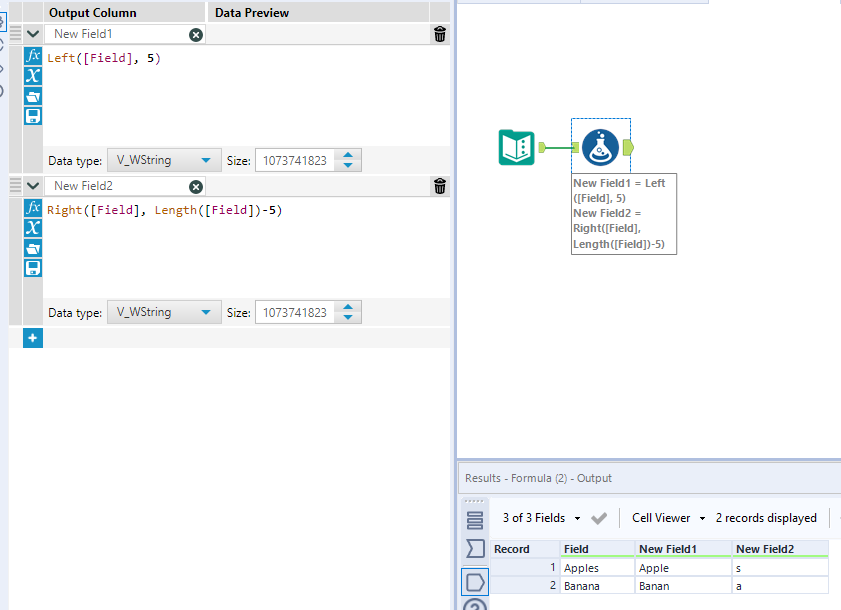Screen dimensions: 841x610
Task: Select the Input Data tool on the canvas
Action: (x=516, y=143)
